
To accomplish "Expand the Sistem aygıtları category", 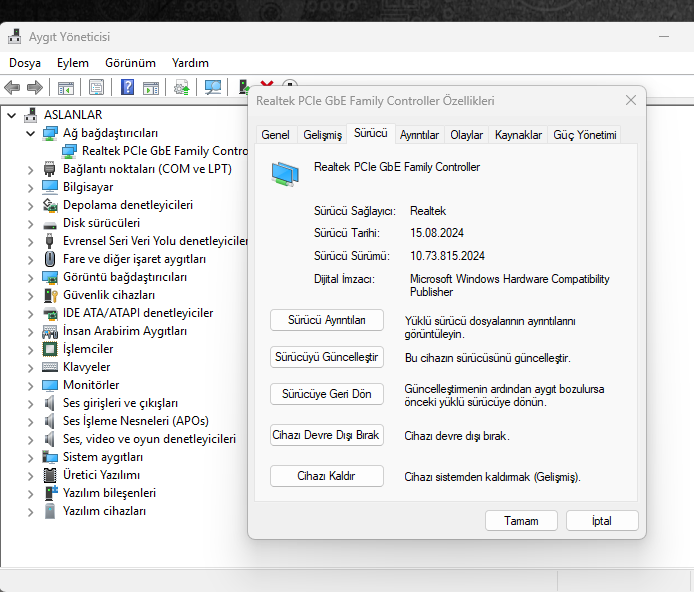I will (x=31, y=458).
